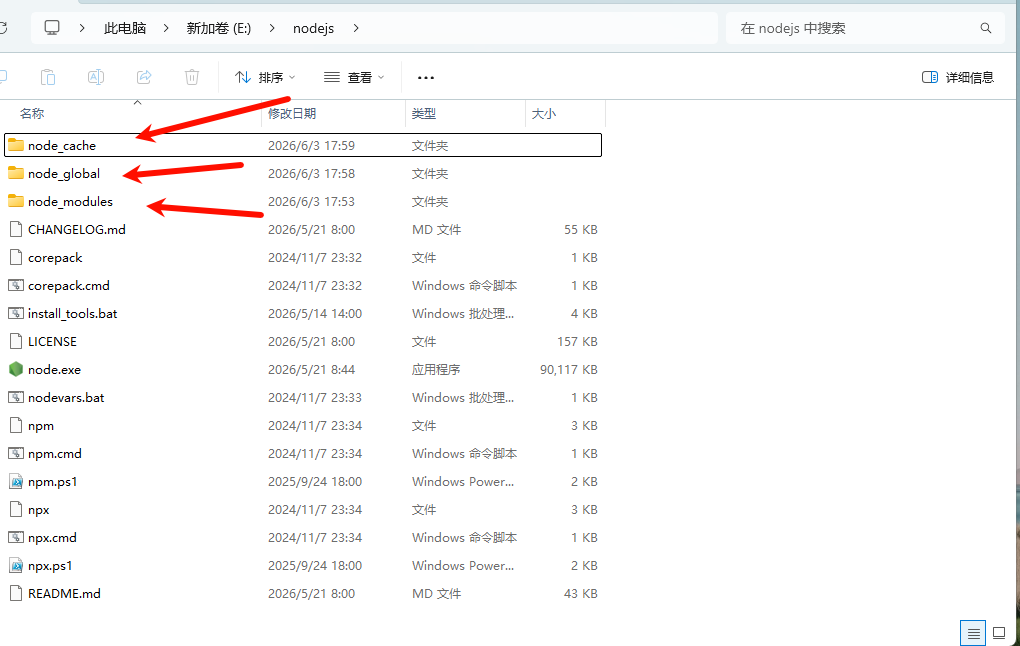Click the node.exe file name
Screen dimensions: 1020x646
[54, 370]
